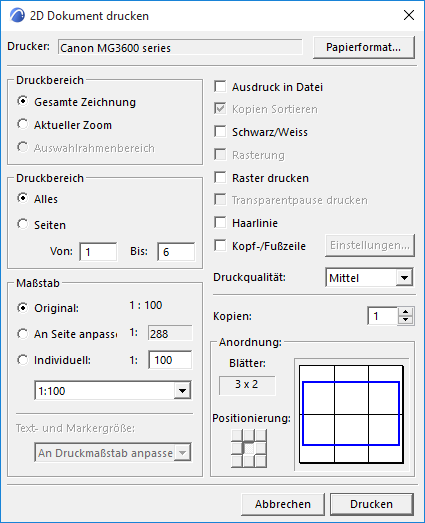425x523 pixels.
Task: Click the Einstellungen... button
Action: point(370,245)
